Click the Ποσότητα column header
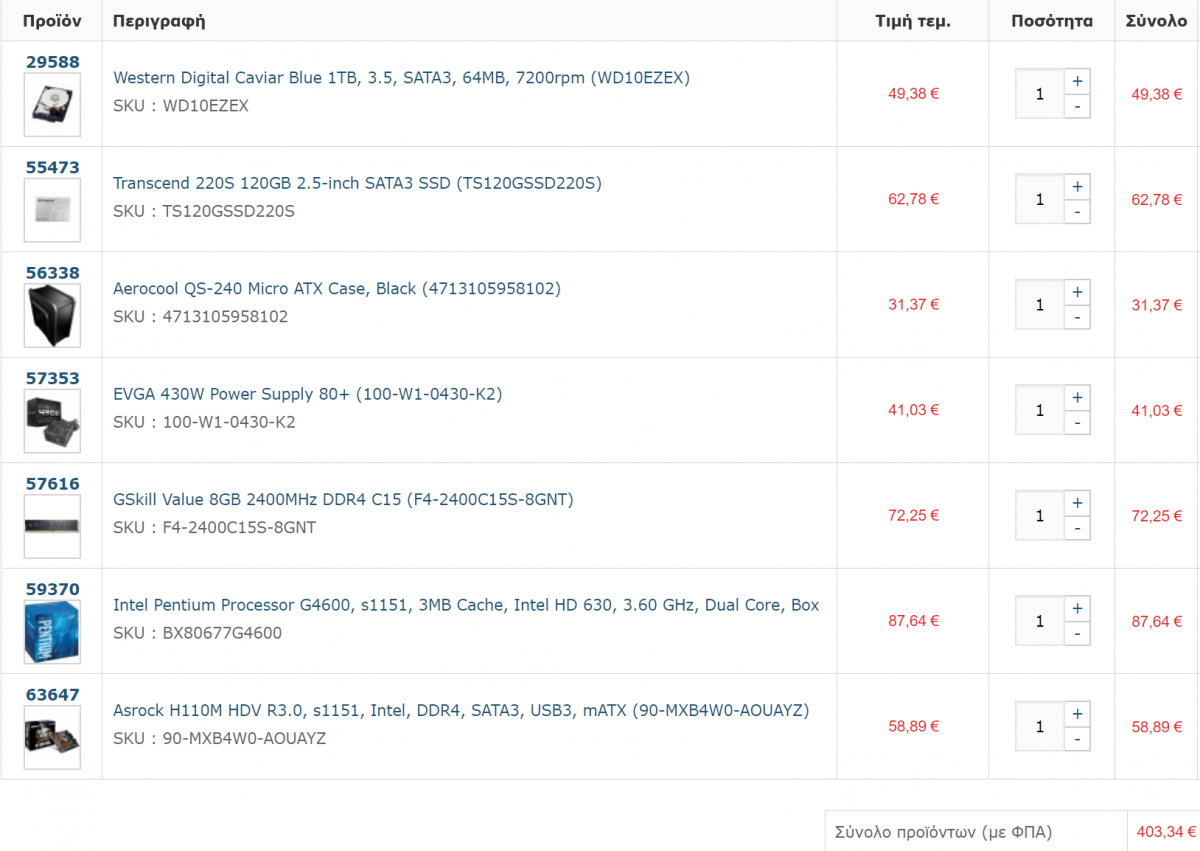This screenshot has height=851, width=1200. click(1052, 21)
